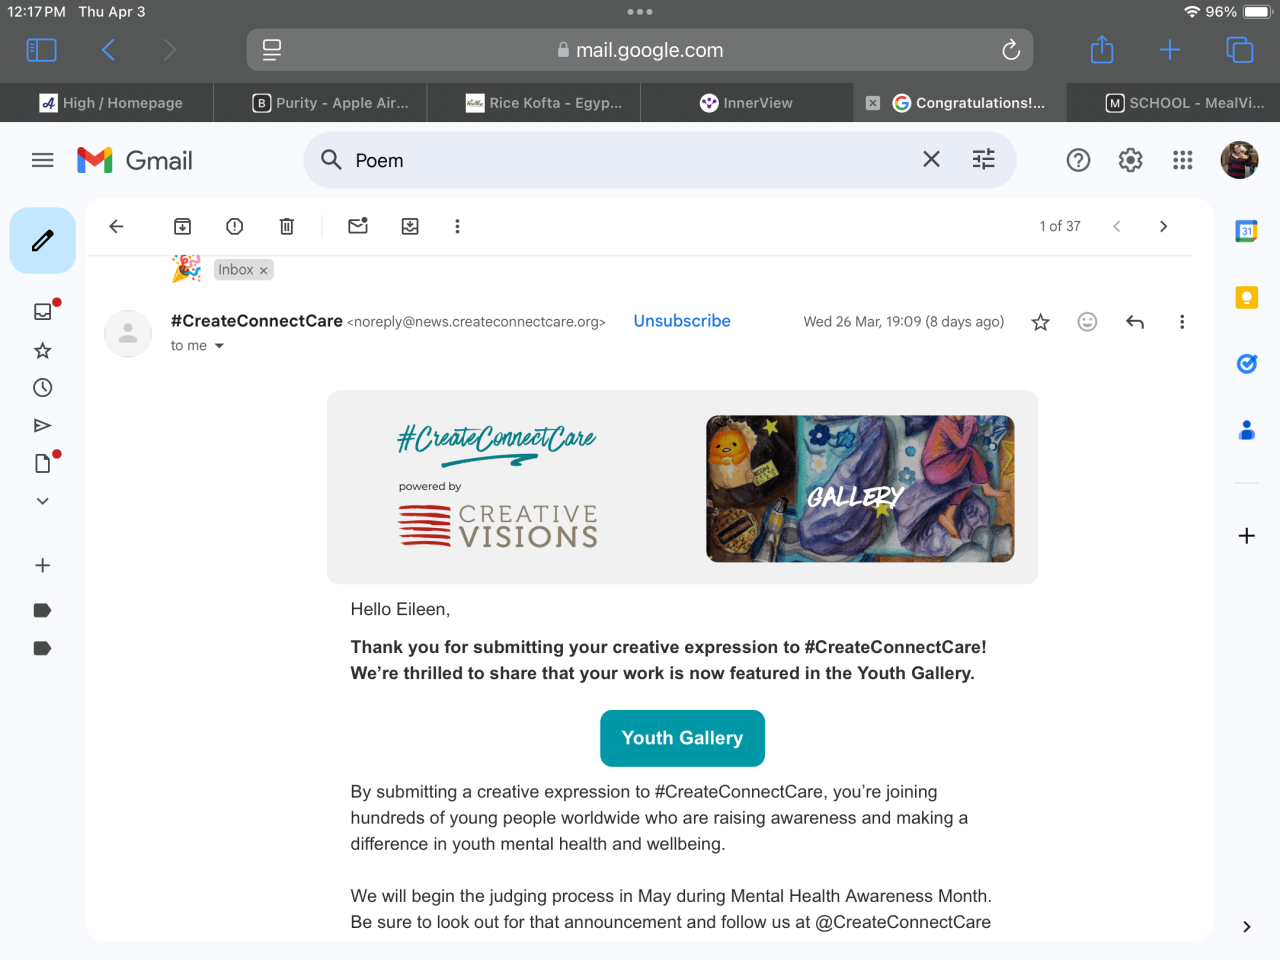The height and width of the screenshot is (960, 1280).
Task: Open more actions in email toolbar
Action: pyautogui.click(x=457, y=226)
